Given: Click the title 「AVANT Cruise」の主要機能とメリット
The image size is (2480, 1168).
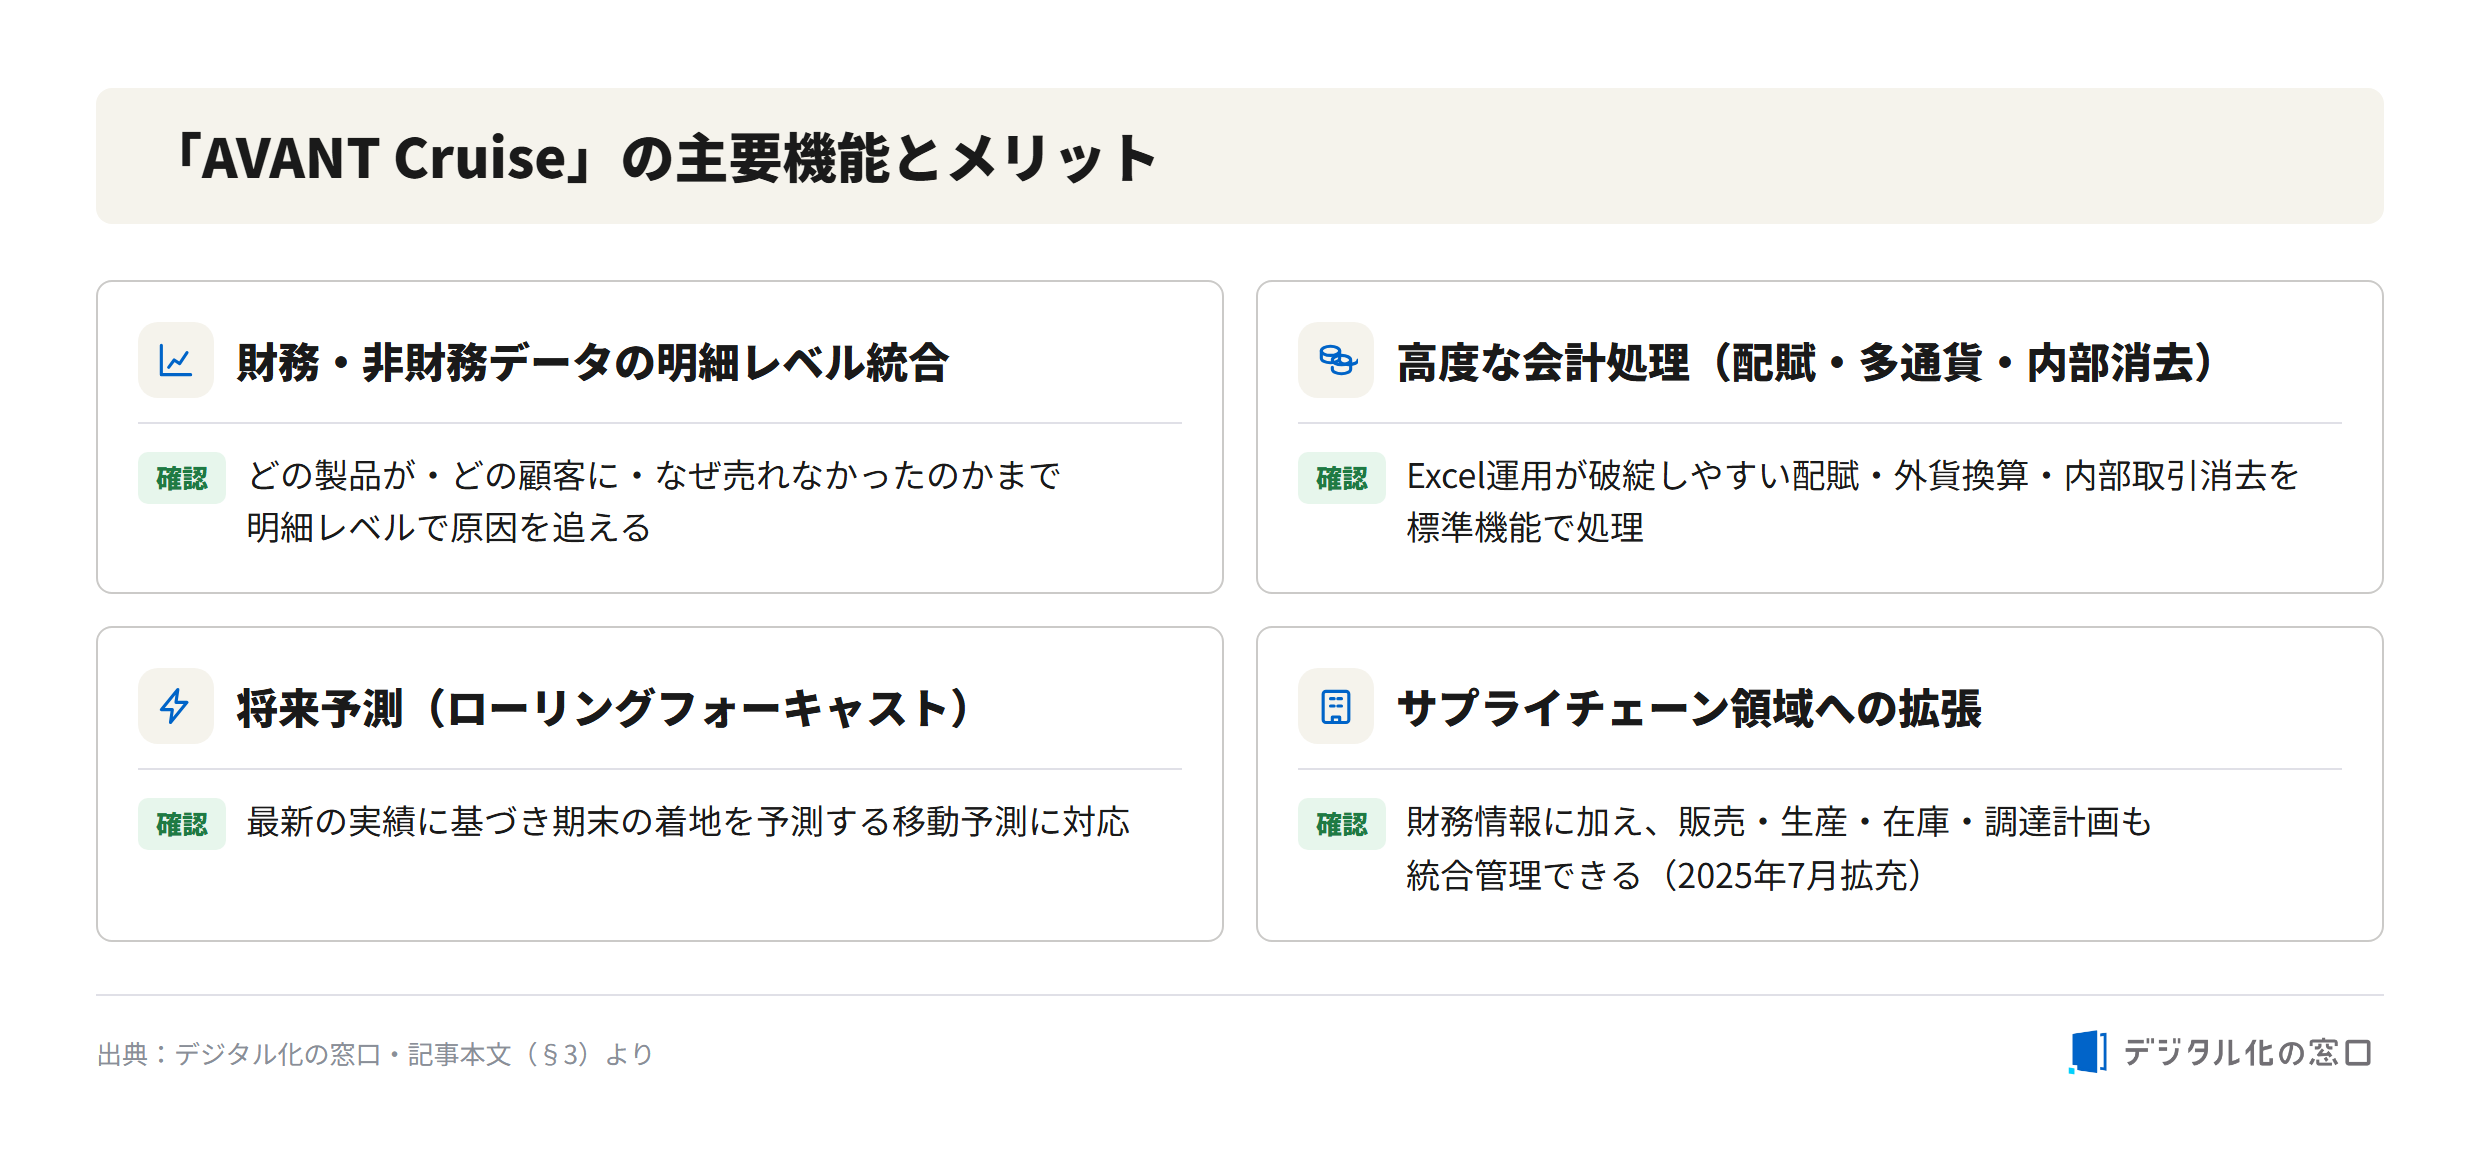Looking at the screenshot, I should [x=664, y=158].
